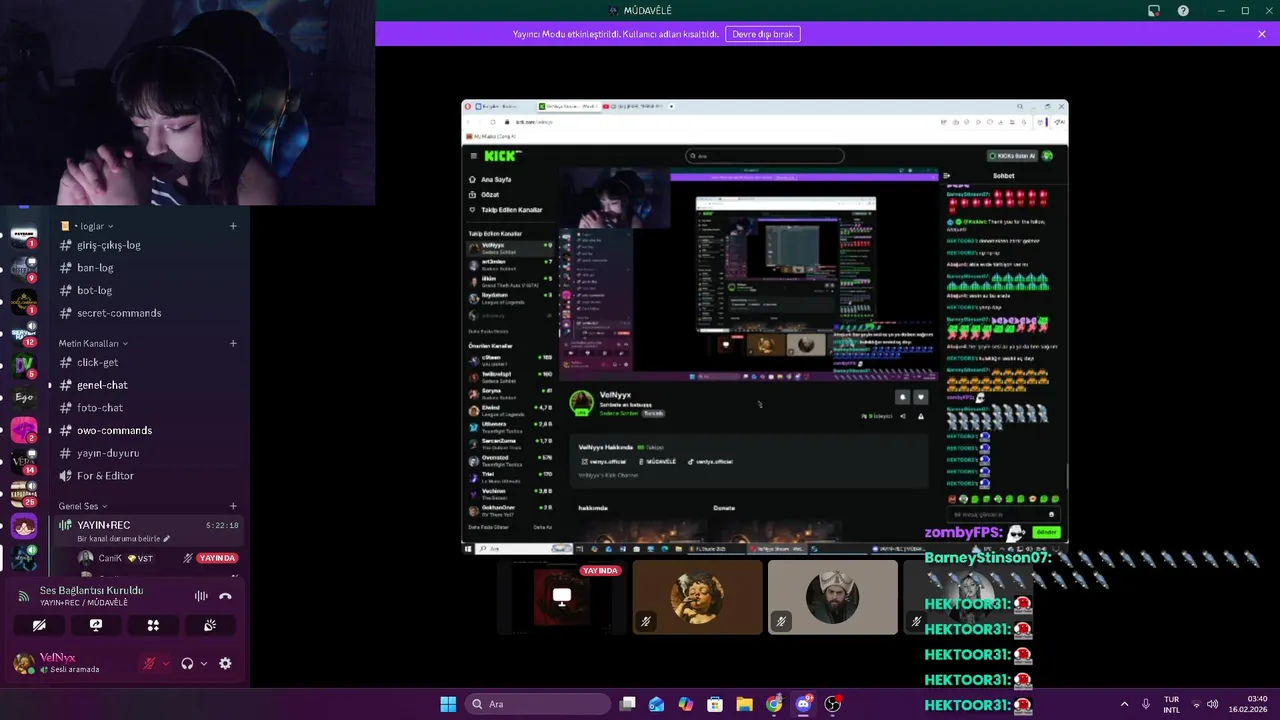1280x720 pixels.
Task: Launch Outlook from the taskbar
Action: click(x=656, y=704)
